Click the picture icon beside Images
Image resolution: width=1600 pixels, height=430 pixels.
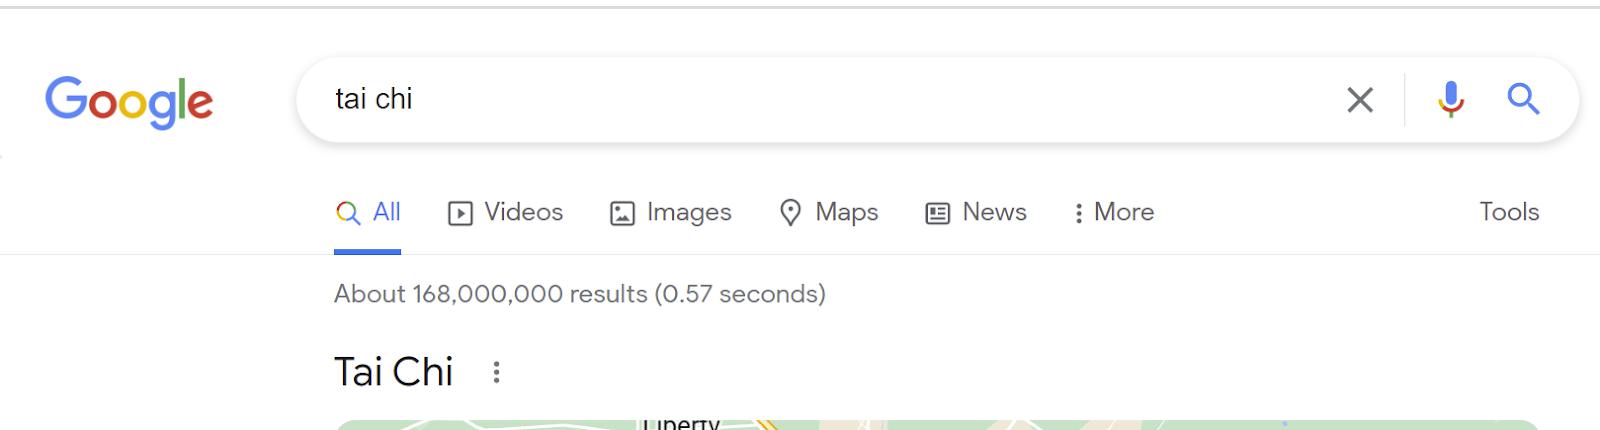pyautogui.click(x=622, y=213)
